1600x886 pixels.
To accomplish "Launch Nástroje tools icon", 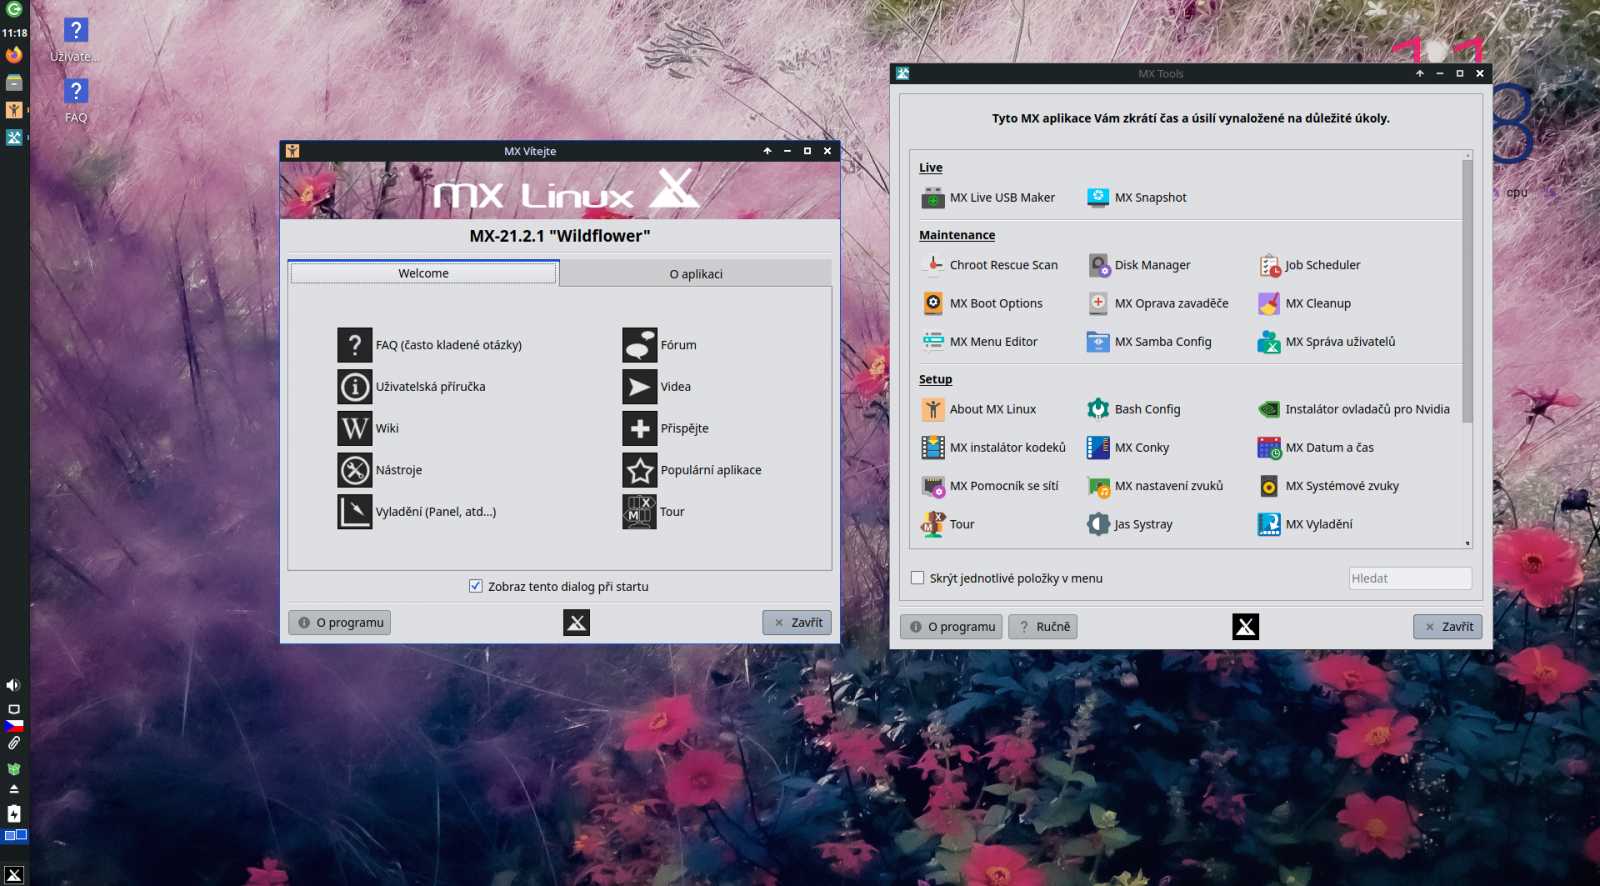I will pos(354,470).
